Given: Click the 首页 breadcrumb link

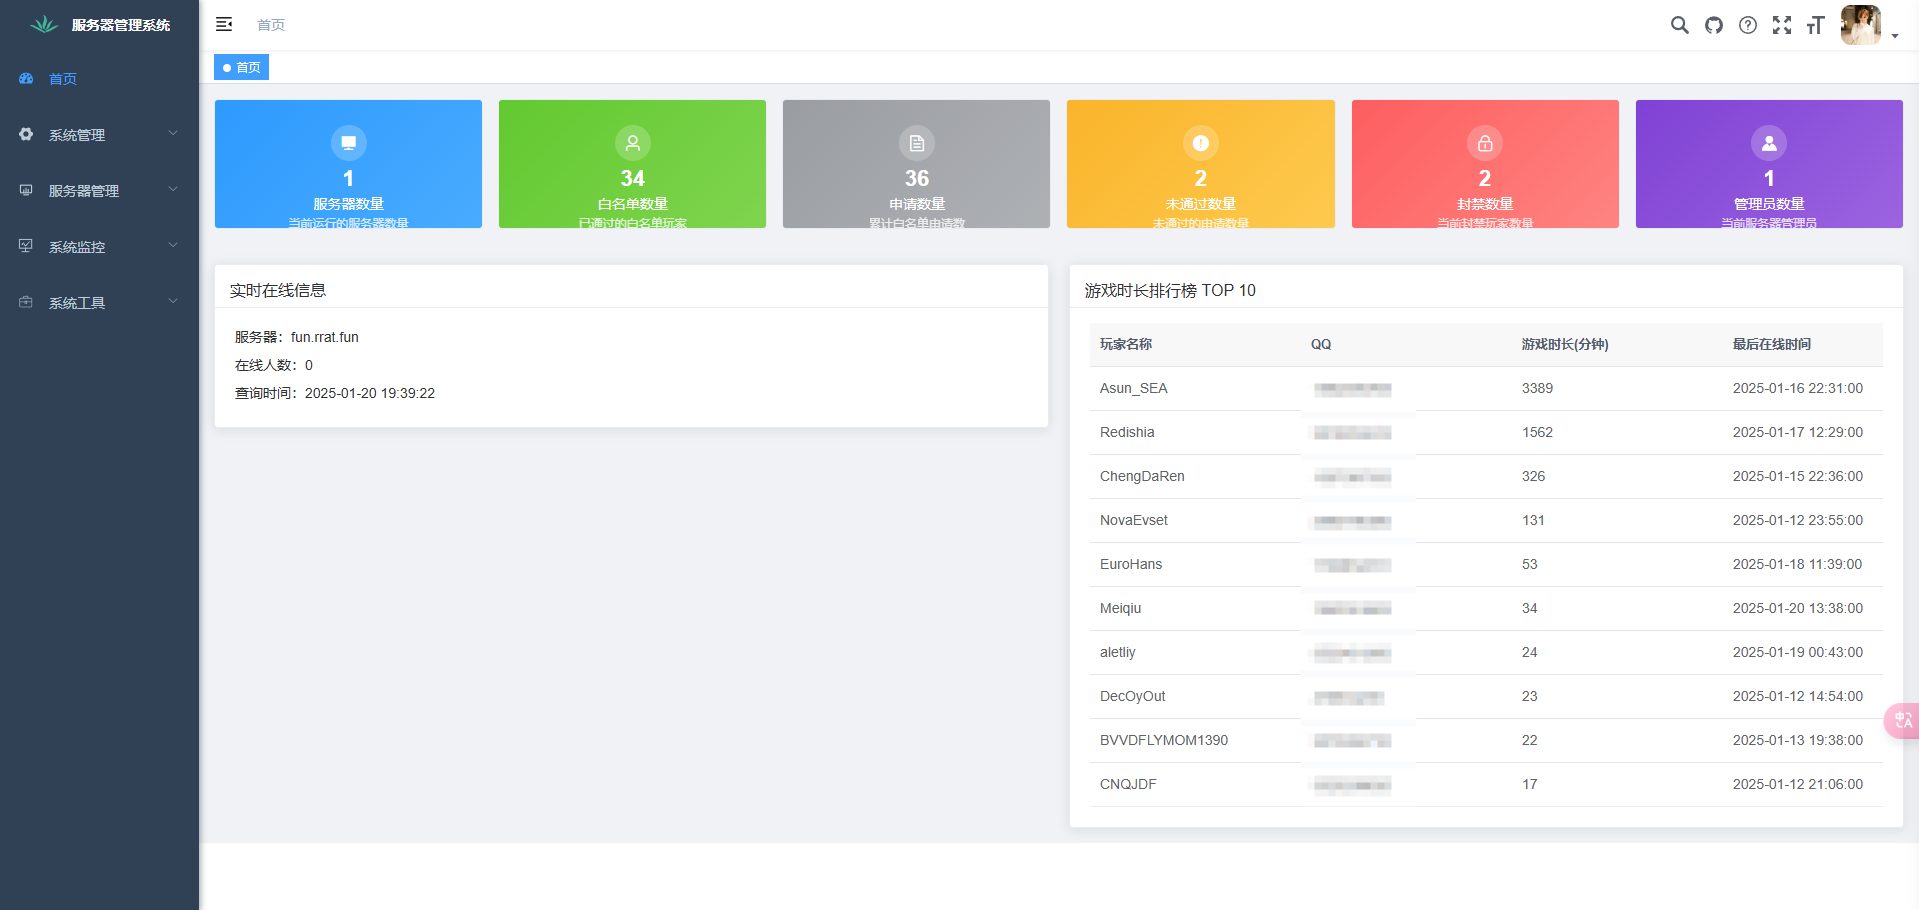Looking at the screenshot, I should 271,25.
